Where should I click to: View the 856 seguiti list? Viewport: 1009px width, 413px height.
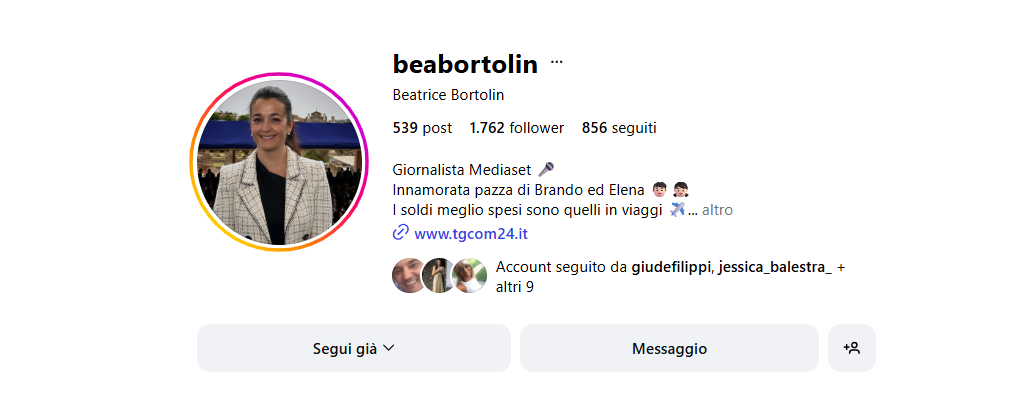click(619, 128)
